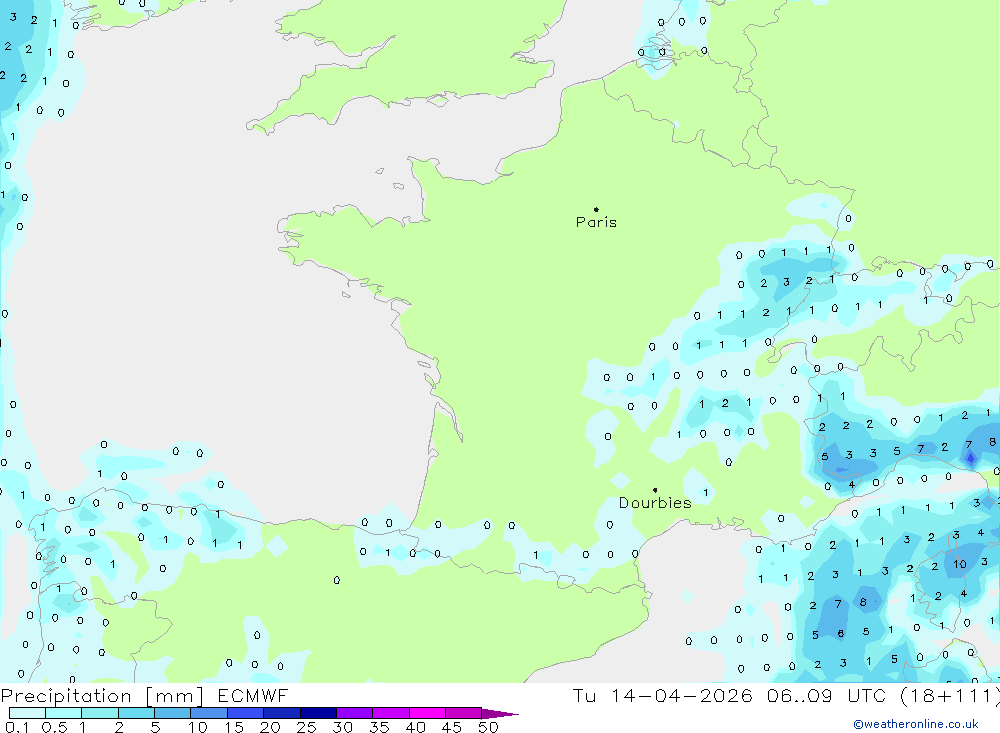Pick the 1–2 mm legend color
Image resolution: width=1000 pixels, height=733 pixels.
pos(100,713)
